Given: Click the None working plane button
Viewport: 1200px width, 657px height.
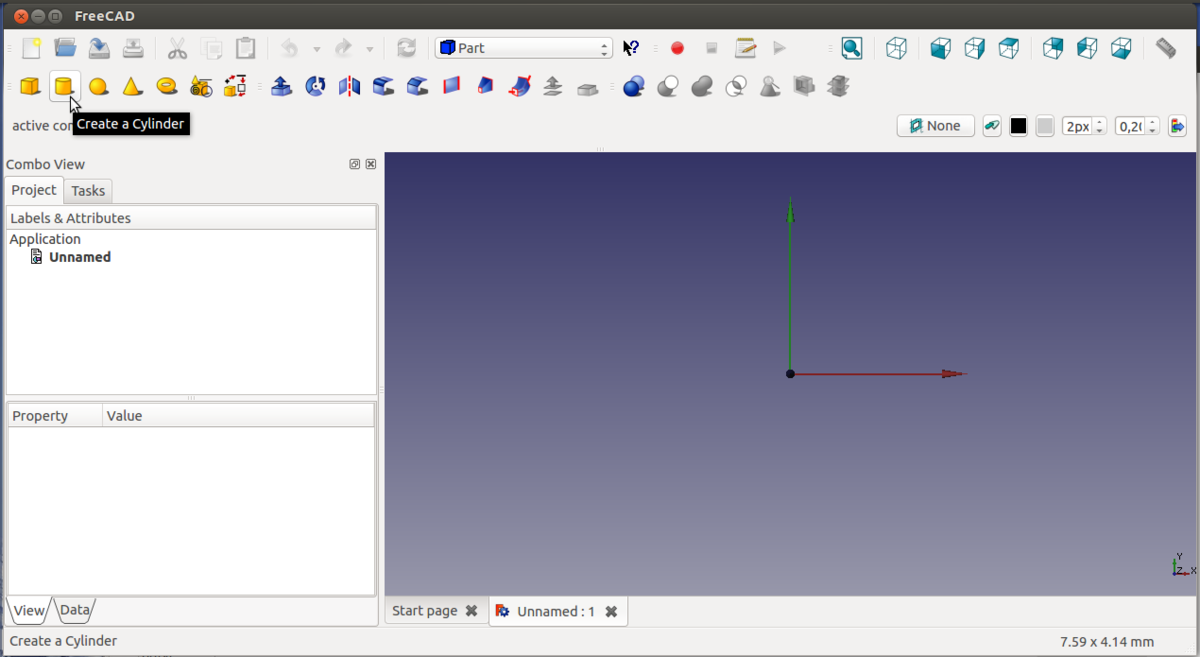Looking at the screenshot, I should [x=936, y=126].
